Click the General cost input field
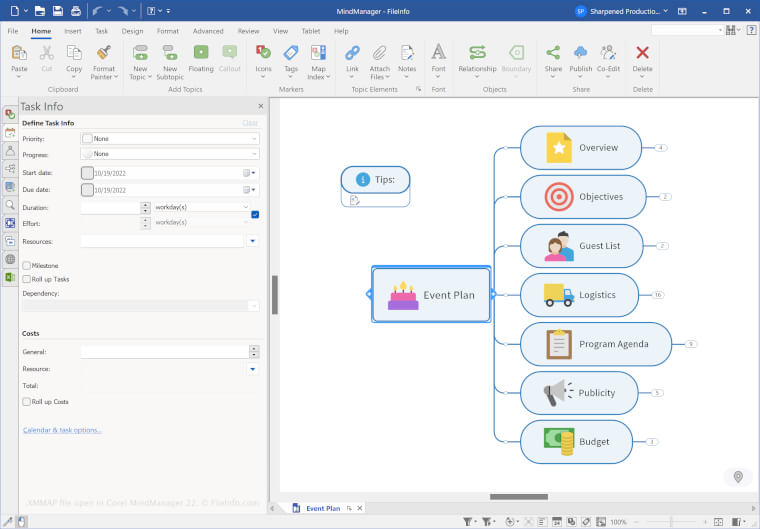760x529 pixels. 164,352
